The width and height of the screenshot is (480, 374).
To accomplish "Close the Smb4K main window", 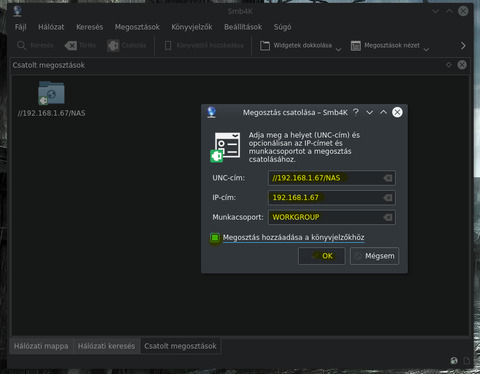I will (x=463, y=11).
